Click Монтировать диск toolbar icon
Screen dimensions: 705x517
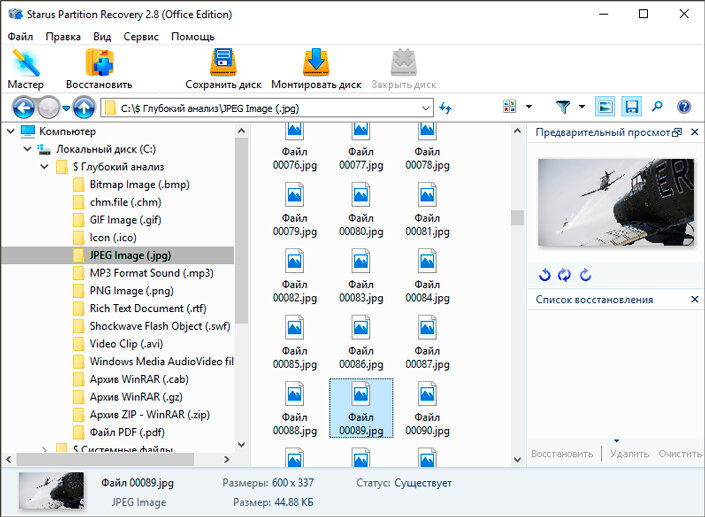pyautogui.click(x=316, y=69)
